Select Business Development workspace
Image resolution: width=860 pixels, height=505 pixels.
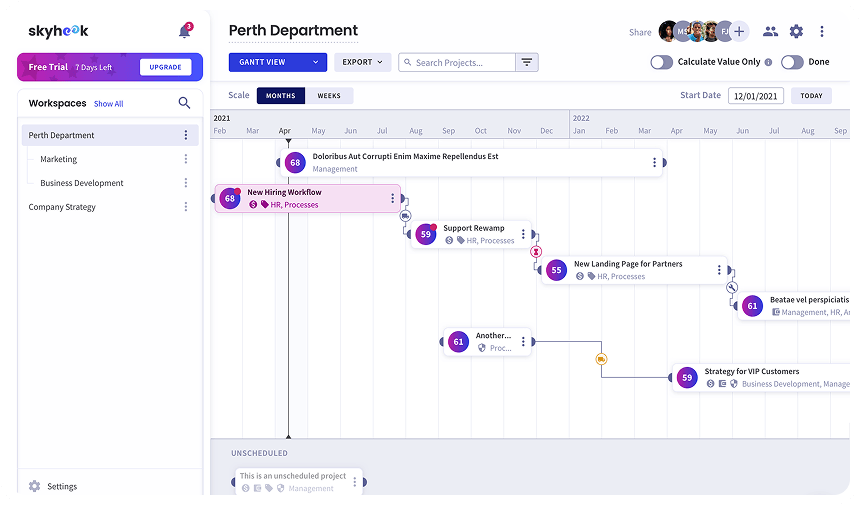[82, 183]
